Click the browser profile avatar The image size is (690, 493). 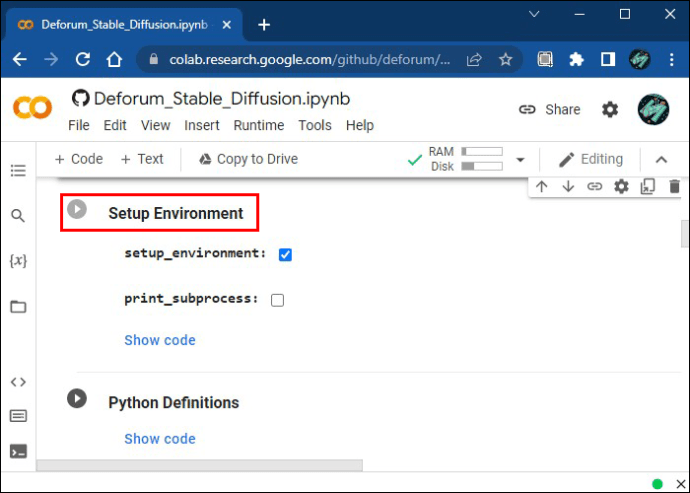tap(639, 59)
